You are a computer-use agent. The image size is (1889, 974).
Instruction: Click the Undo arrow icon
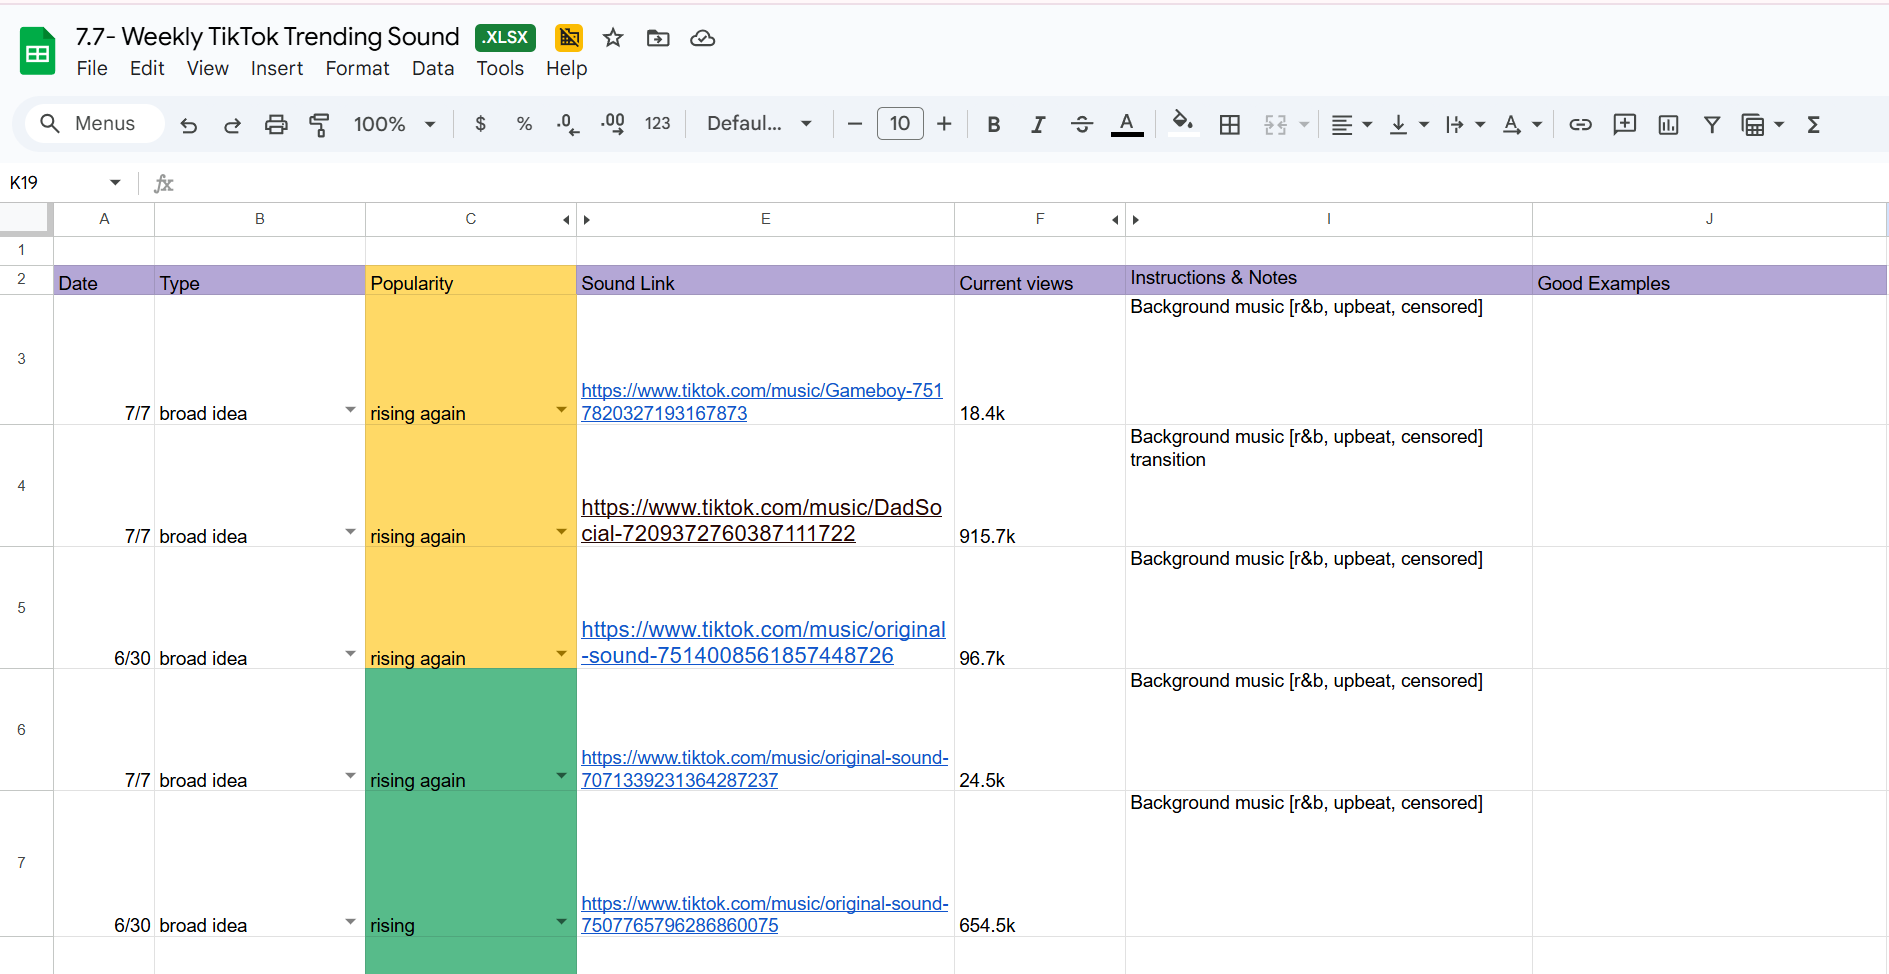188,125
